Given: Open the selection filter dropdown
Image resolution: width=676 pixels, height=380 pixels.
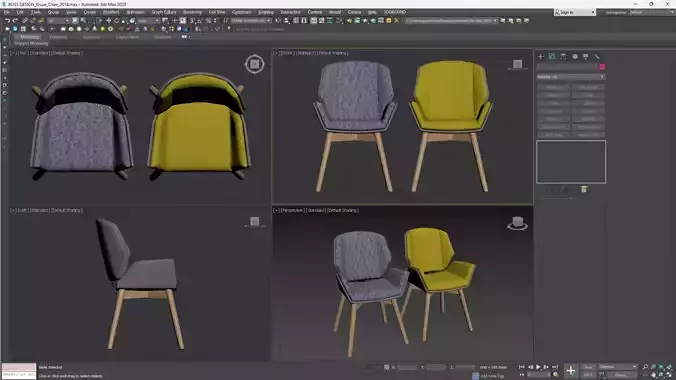Looking at the screenshot, I should click(x=58, y=21).
